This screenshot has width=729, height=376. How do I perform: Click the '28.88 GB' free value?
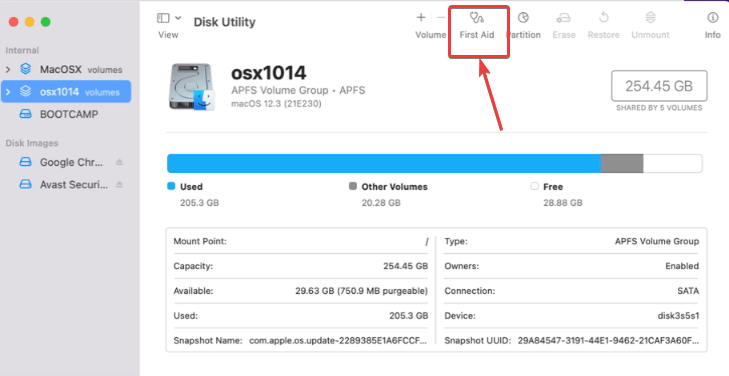point(563,203)
